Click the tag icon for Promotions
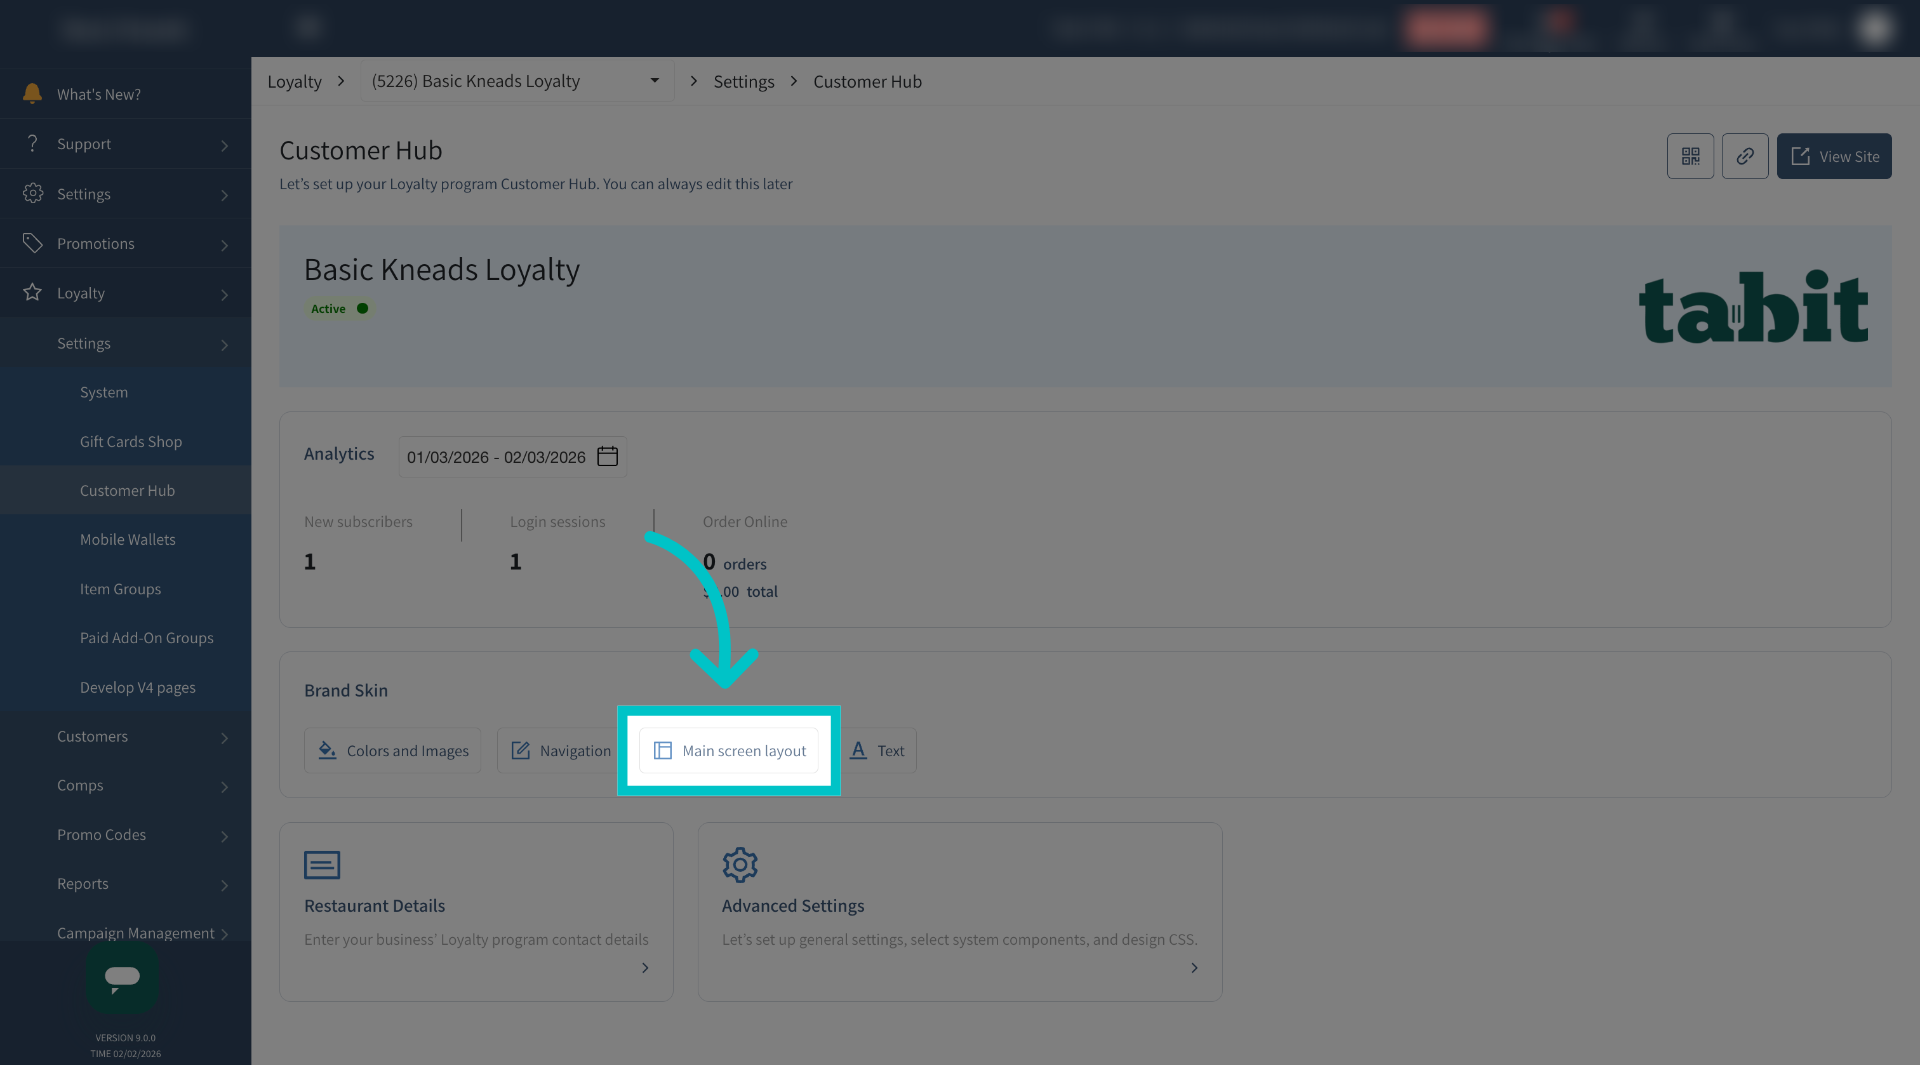The image size is (1920, 1065). click(x=33, y=243)
